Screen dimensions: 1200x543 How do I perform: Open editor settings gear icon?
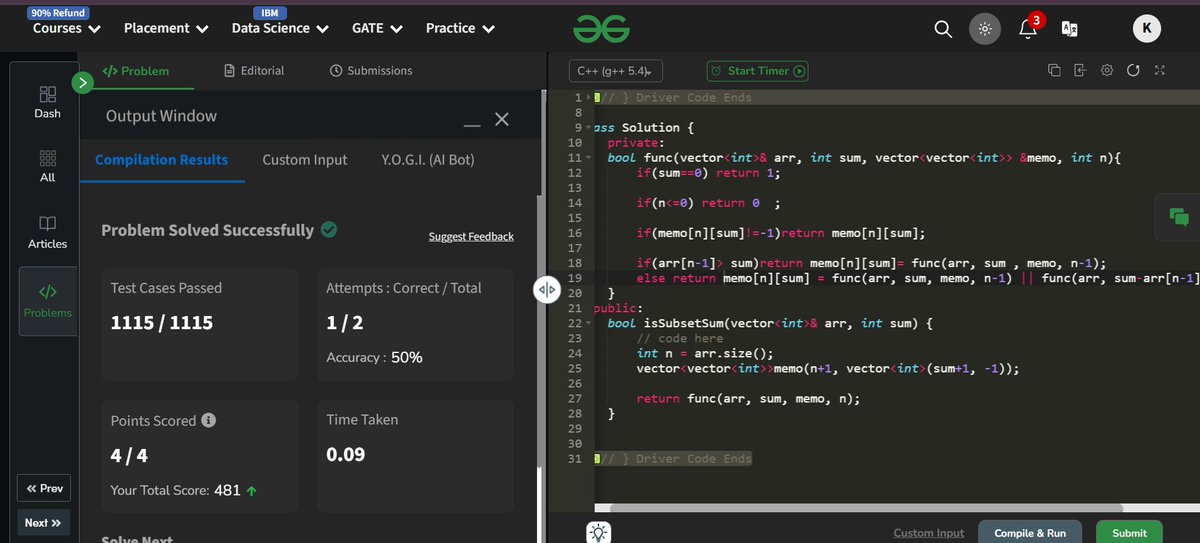tap(1107, 70)
